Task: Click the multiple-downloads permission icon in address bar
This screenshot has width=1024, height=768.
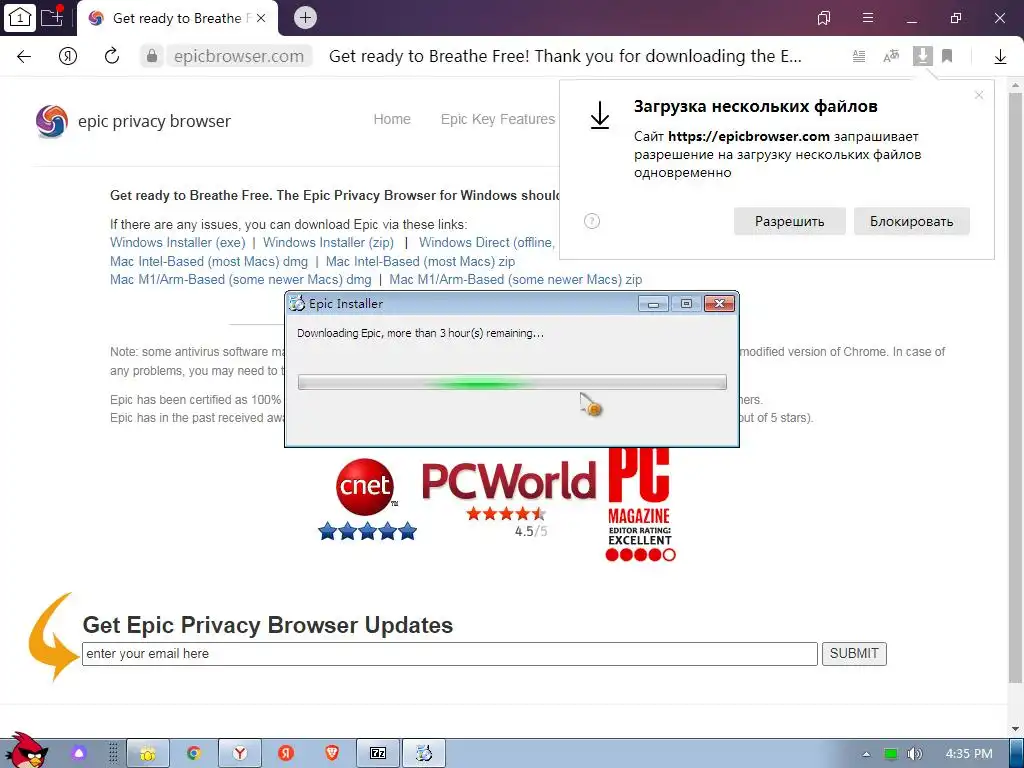Action: tap(922, 56)
